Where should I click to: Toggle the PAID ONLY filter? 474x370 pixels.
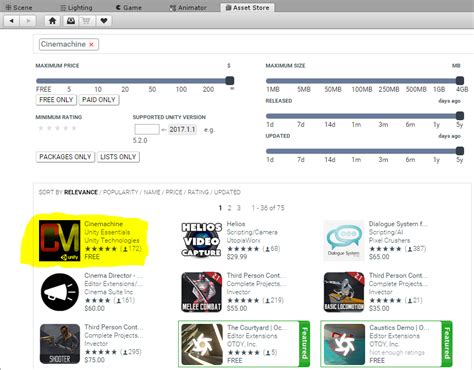point(99,100)
